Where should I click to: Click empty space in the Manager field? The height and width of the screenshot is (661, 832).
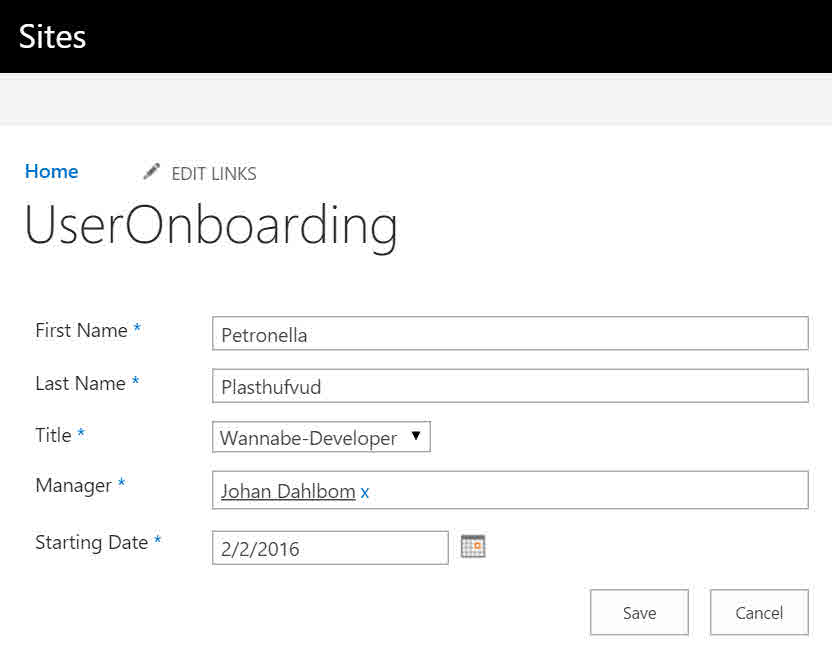pyautogui.click(x=590, y=490)
